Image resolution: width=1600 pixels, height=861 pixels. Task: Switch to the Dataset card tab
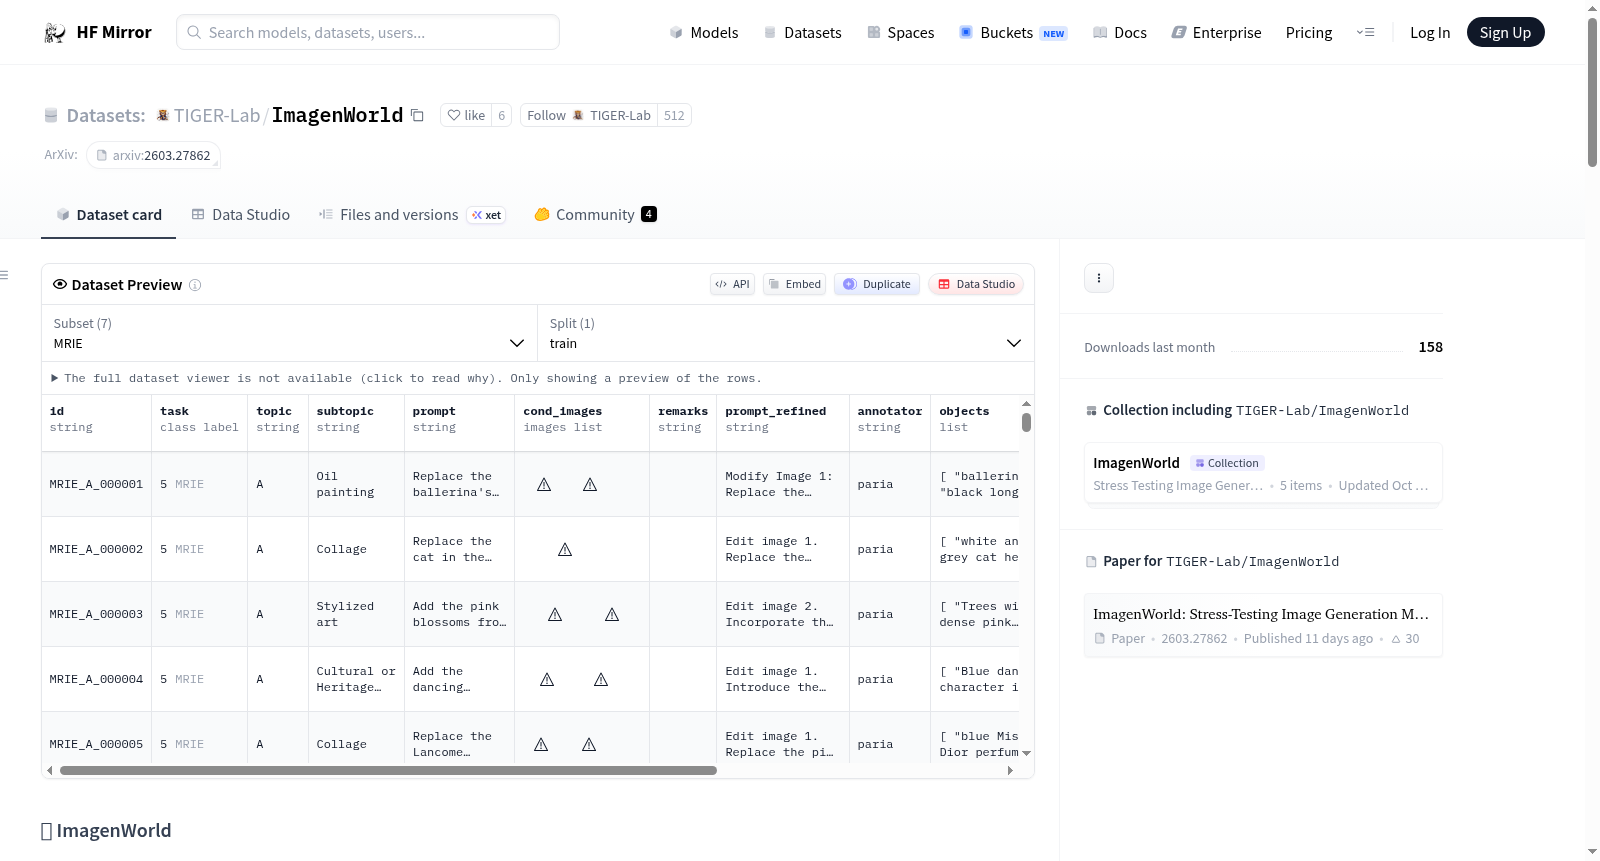(109, 215)
